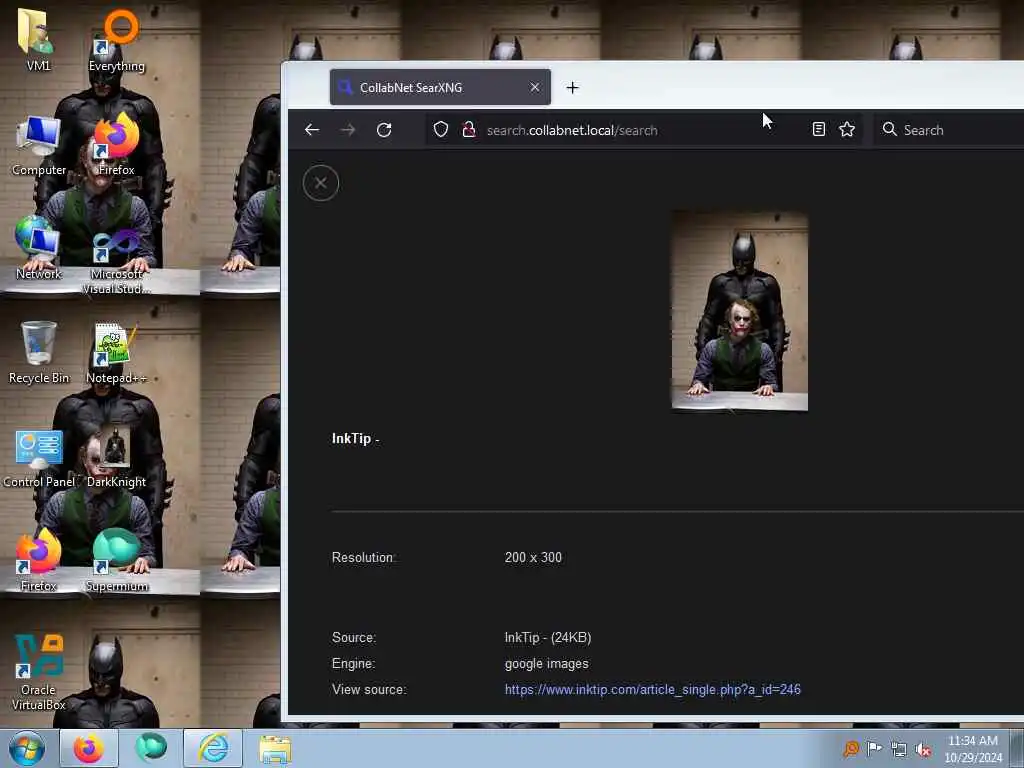Launch Firefox shortcut beside Supermium icon

(x=39, y=562)
